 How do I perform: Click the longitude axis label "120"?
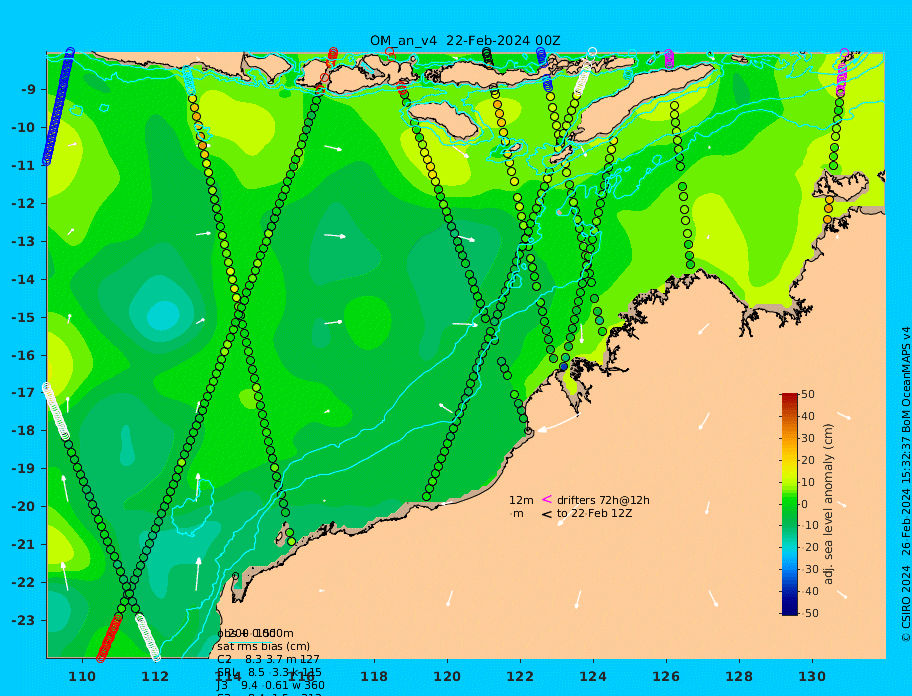(447, 677)
